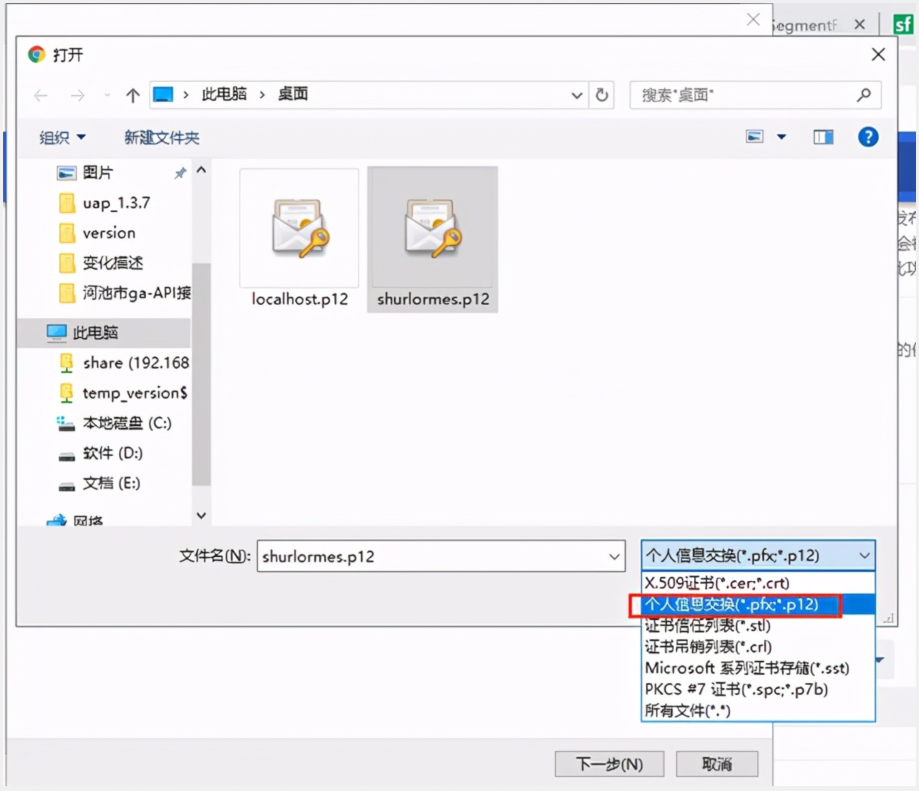Viewport: 919px width, 791px height.
Task: Toggle the preview pane icon
Action: coord(823,137)
